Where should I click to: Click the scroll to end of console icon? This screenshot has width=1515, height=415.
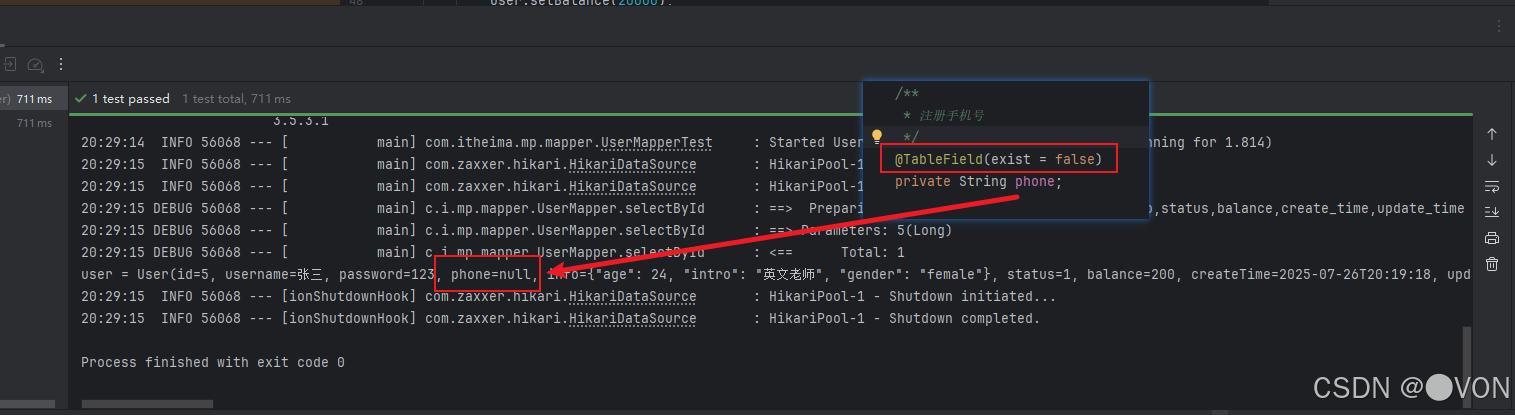1492,212
